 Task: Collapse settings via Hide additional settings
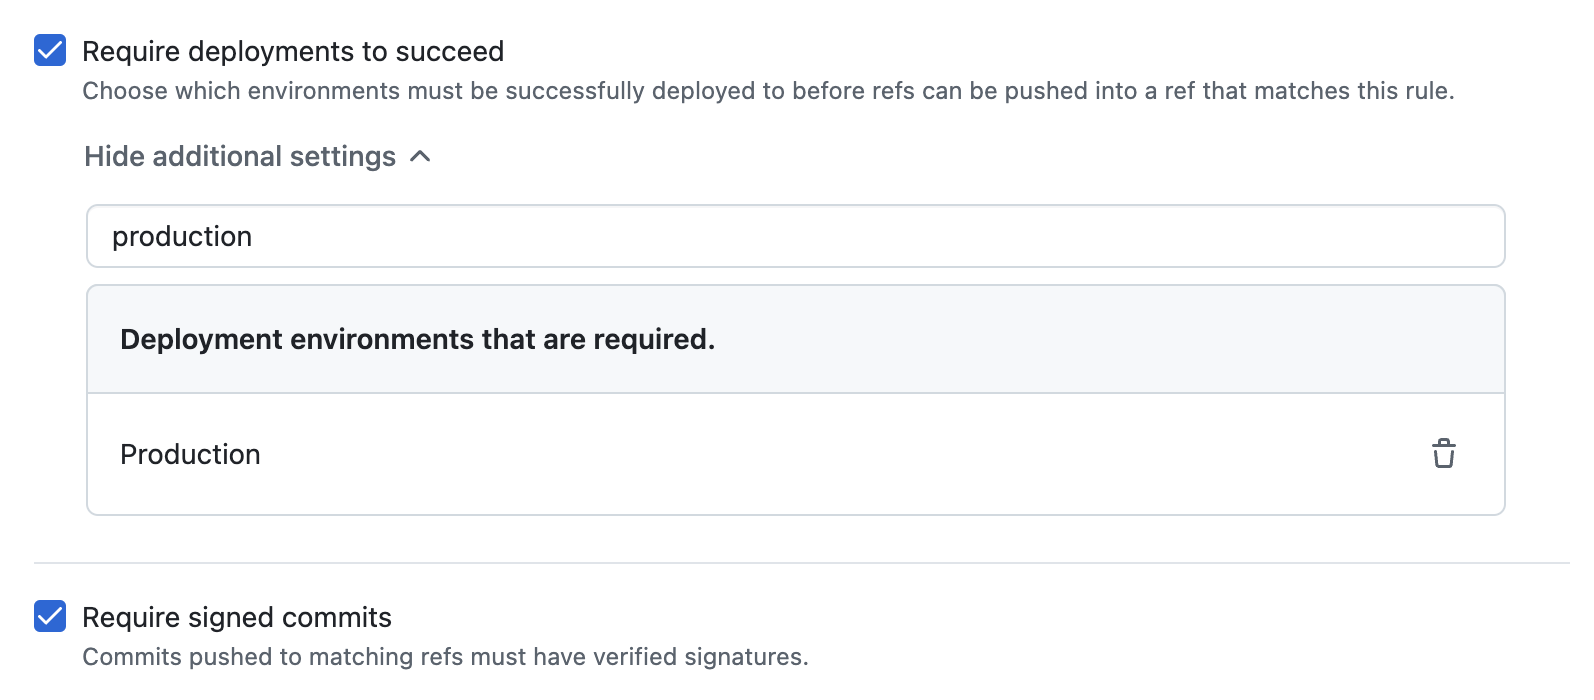(240, 157)
